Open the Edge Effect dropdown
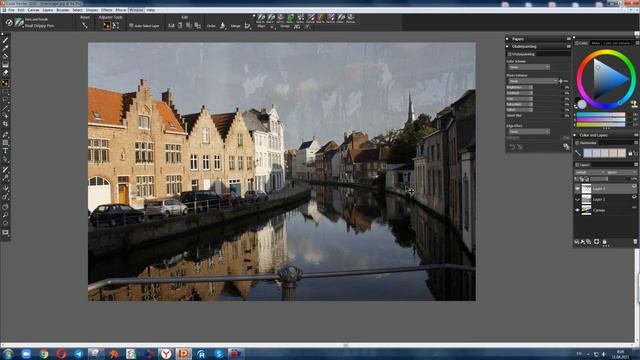The width and height of the screenshot is (640, 360). 529,131
